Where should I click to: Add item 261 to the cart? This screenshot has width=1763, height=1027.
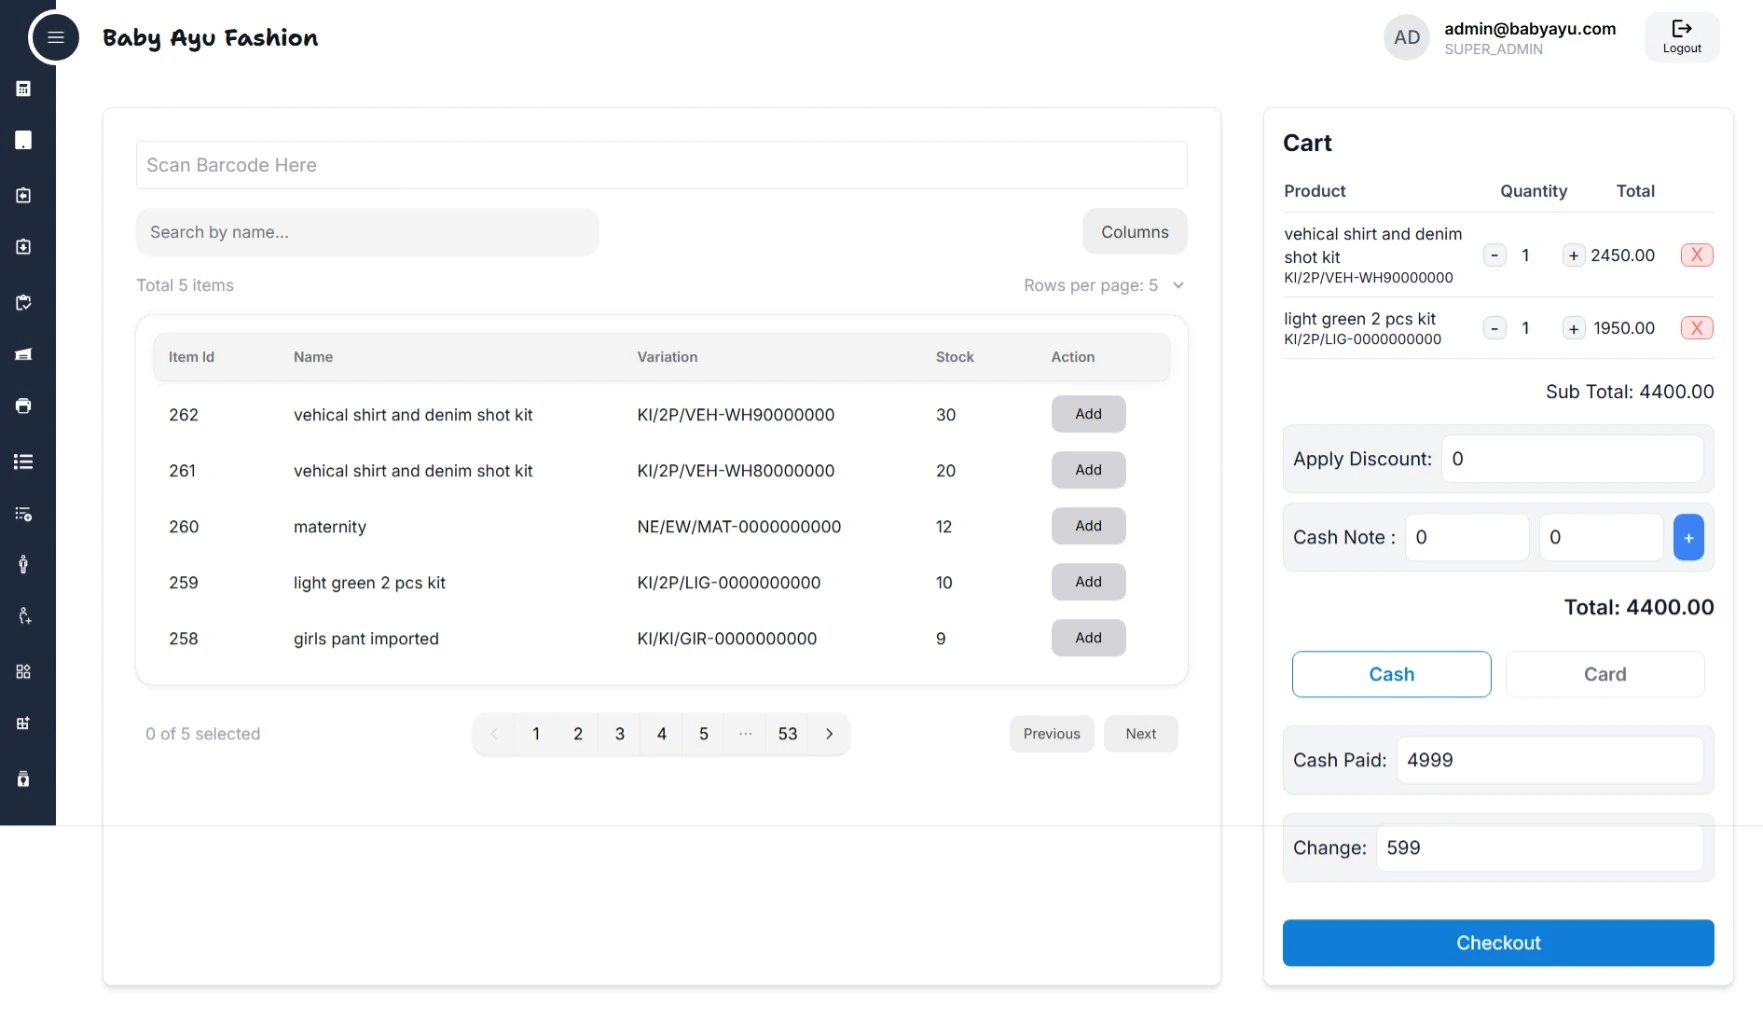point(1088,470)
